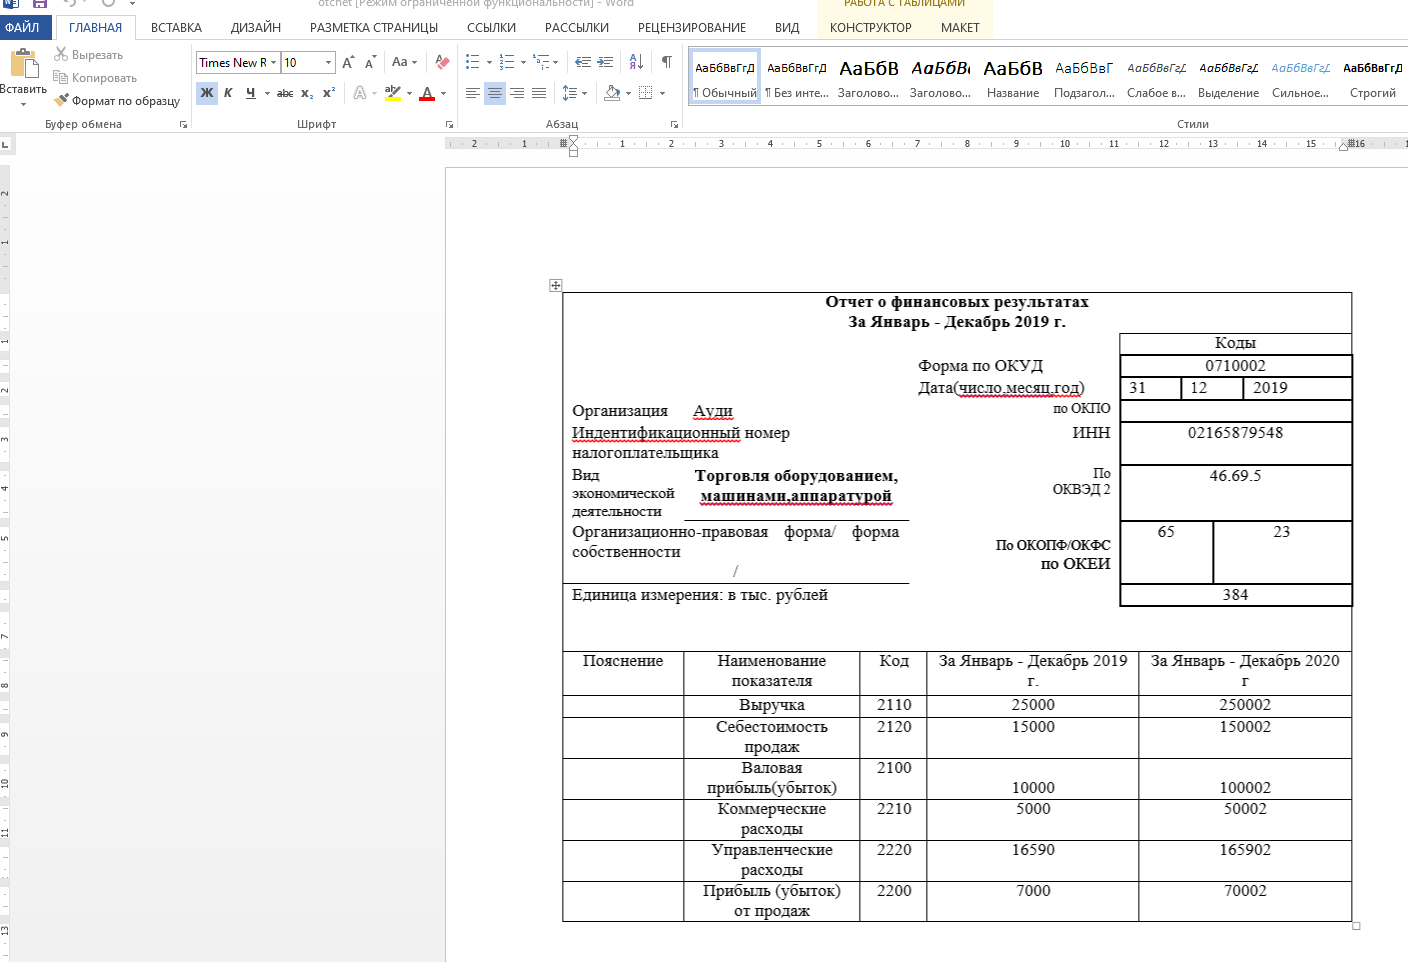The height and width of the screenshot is (962, 1408).
Task: Click the Cut (Вырезать) button
Action: tap(89, 55)
